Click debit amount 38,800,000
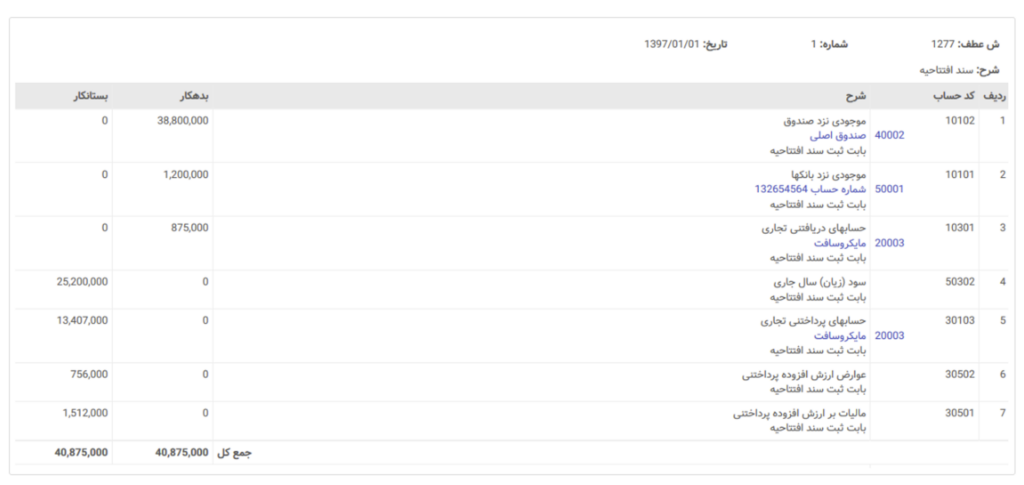Viewport: 1024px width, 485px height. click(183, 121)
